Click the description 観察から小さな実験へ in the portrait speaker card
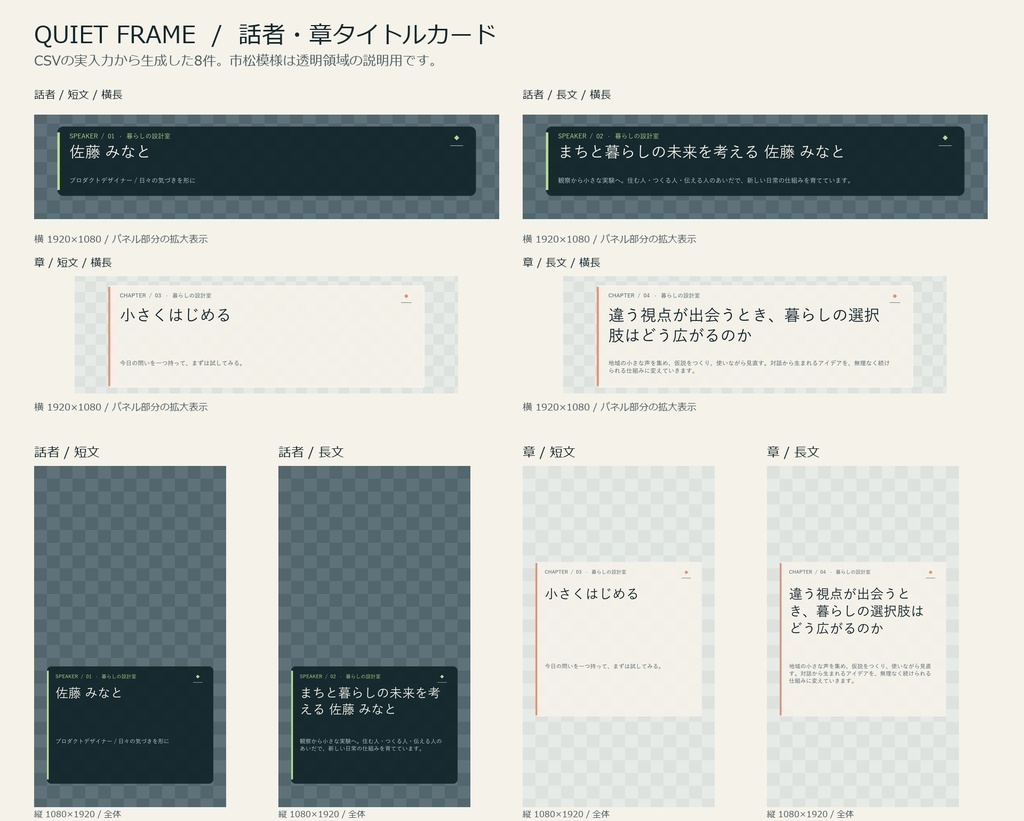 (x=371, y=745)
